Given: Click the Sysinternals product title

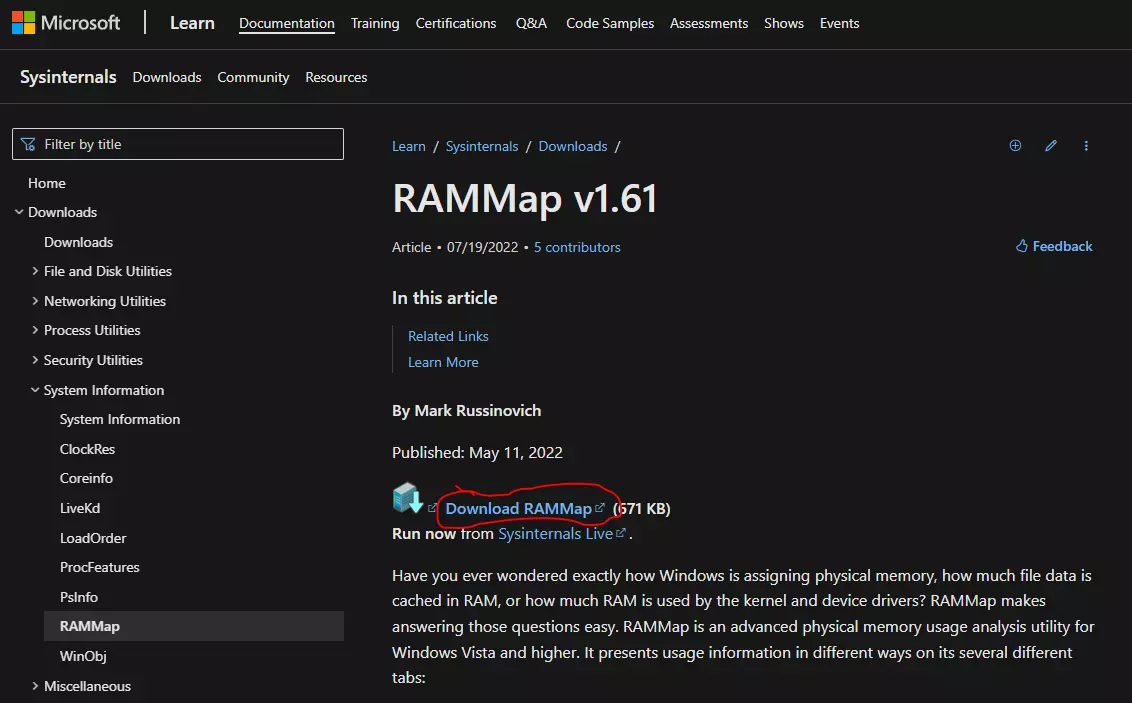Looking at the screenshot, I should 68,77.
